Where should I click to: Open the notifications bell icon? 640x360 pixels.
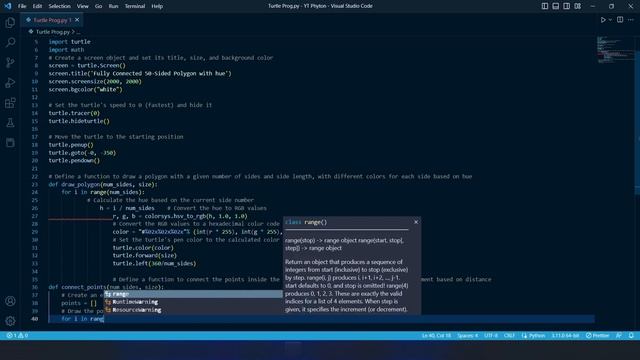(631, 336)
